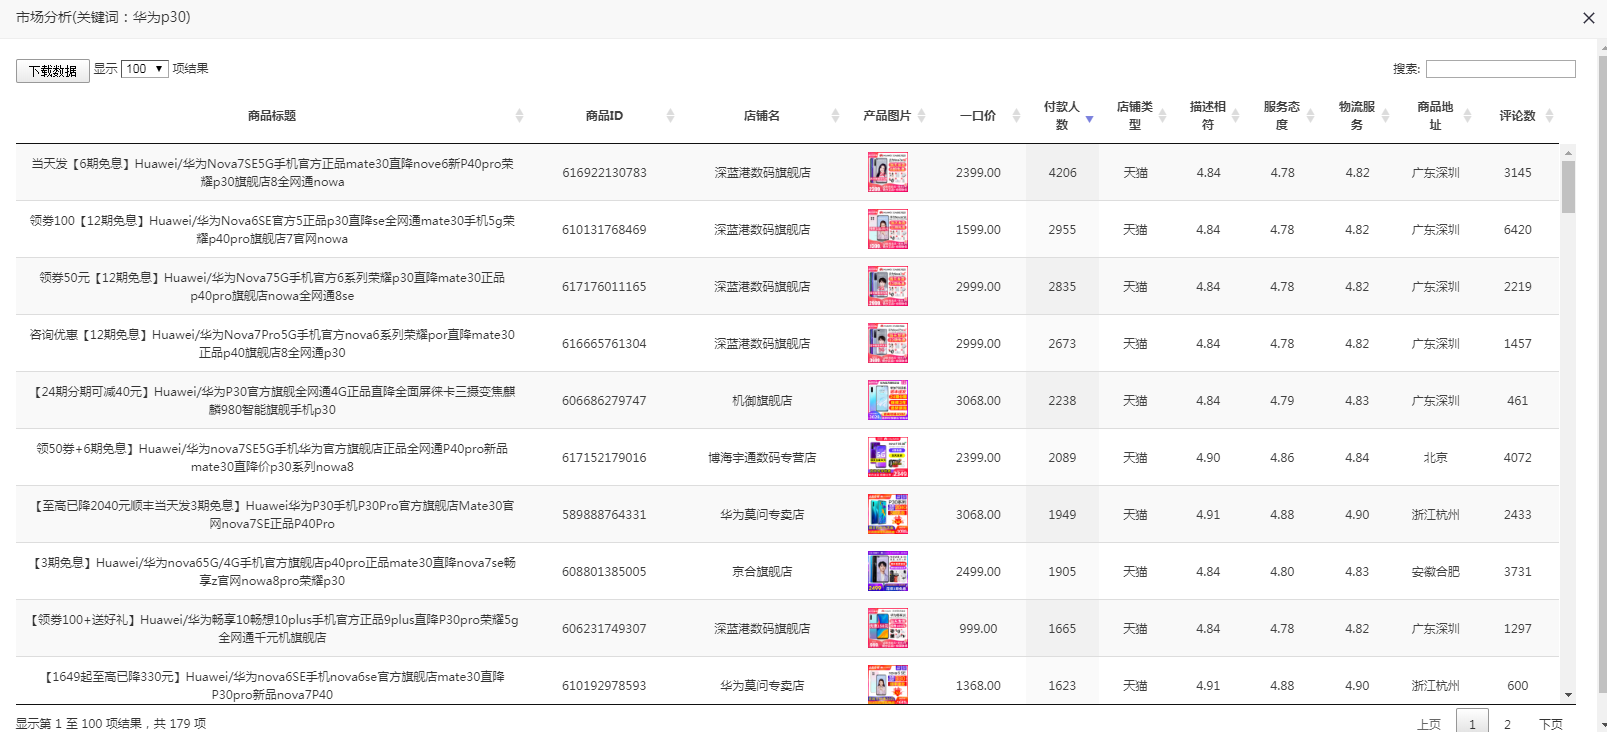Click store name 京合旗舰店
The width and height of the screenshot is (1607, 732).
pyautogui.click(x=762, y=572)
